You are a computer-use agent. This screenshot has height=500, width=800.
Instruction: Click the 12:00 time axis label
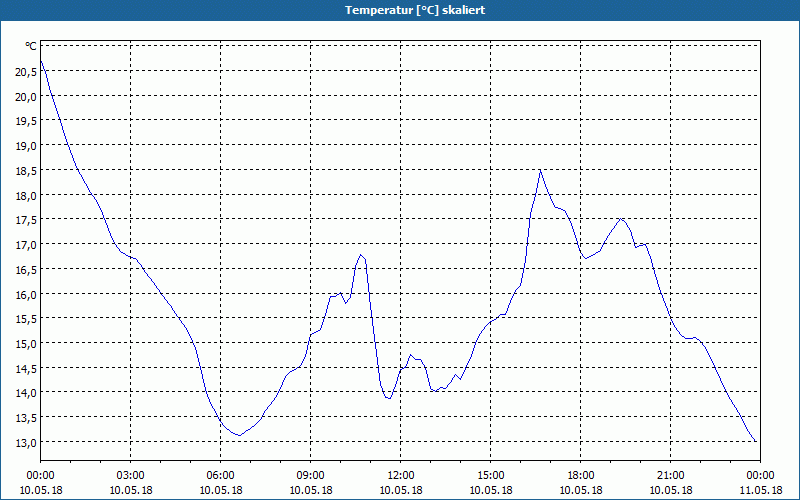coord(401,476)
